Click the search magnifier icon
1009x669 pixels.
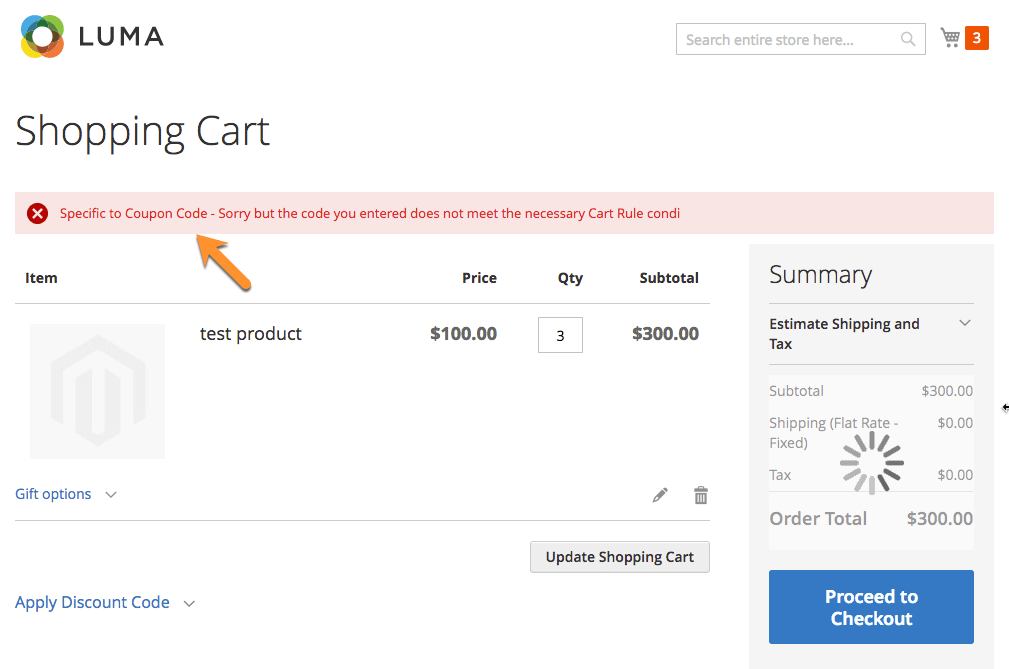coord(907,40)
